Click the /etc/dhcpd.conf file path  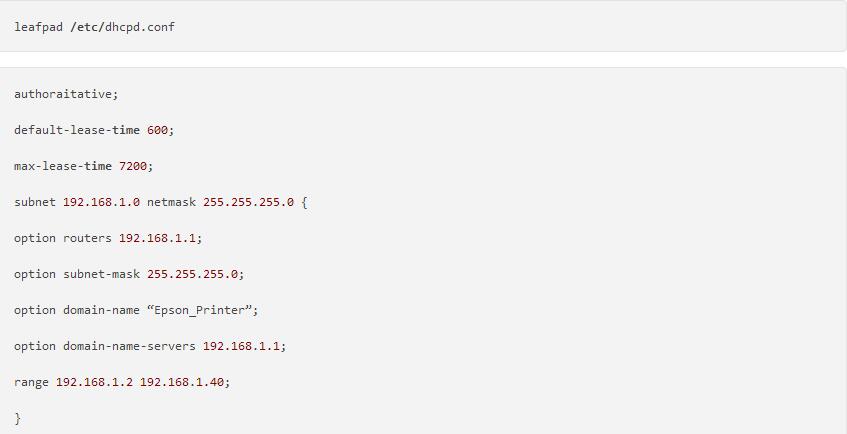click(x=122, y=27)
